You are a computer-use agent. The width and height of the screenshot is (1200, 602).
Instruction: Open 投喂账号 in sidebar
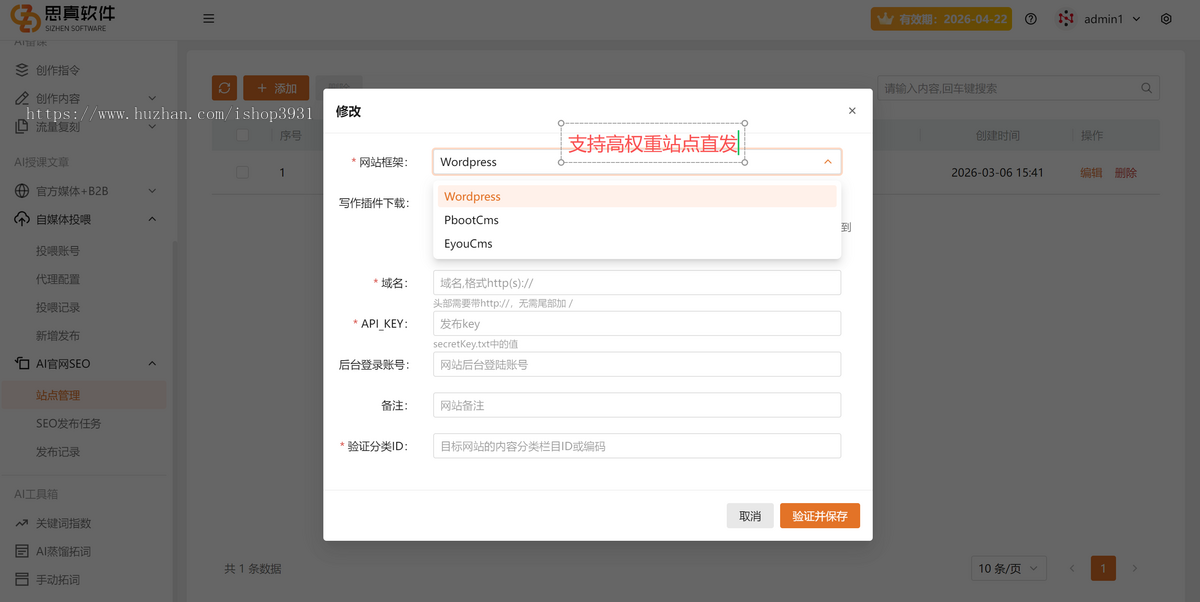(x=58, y=251)
